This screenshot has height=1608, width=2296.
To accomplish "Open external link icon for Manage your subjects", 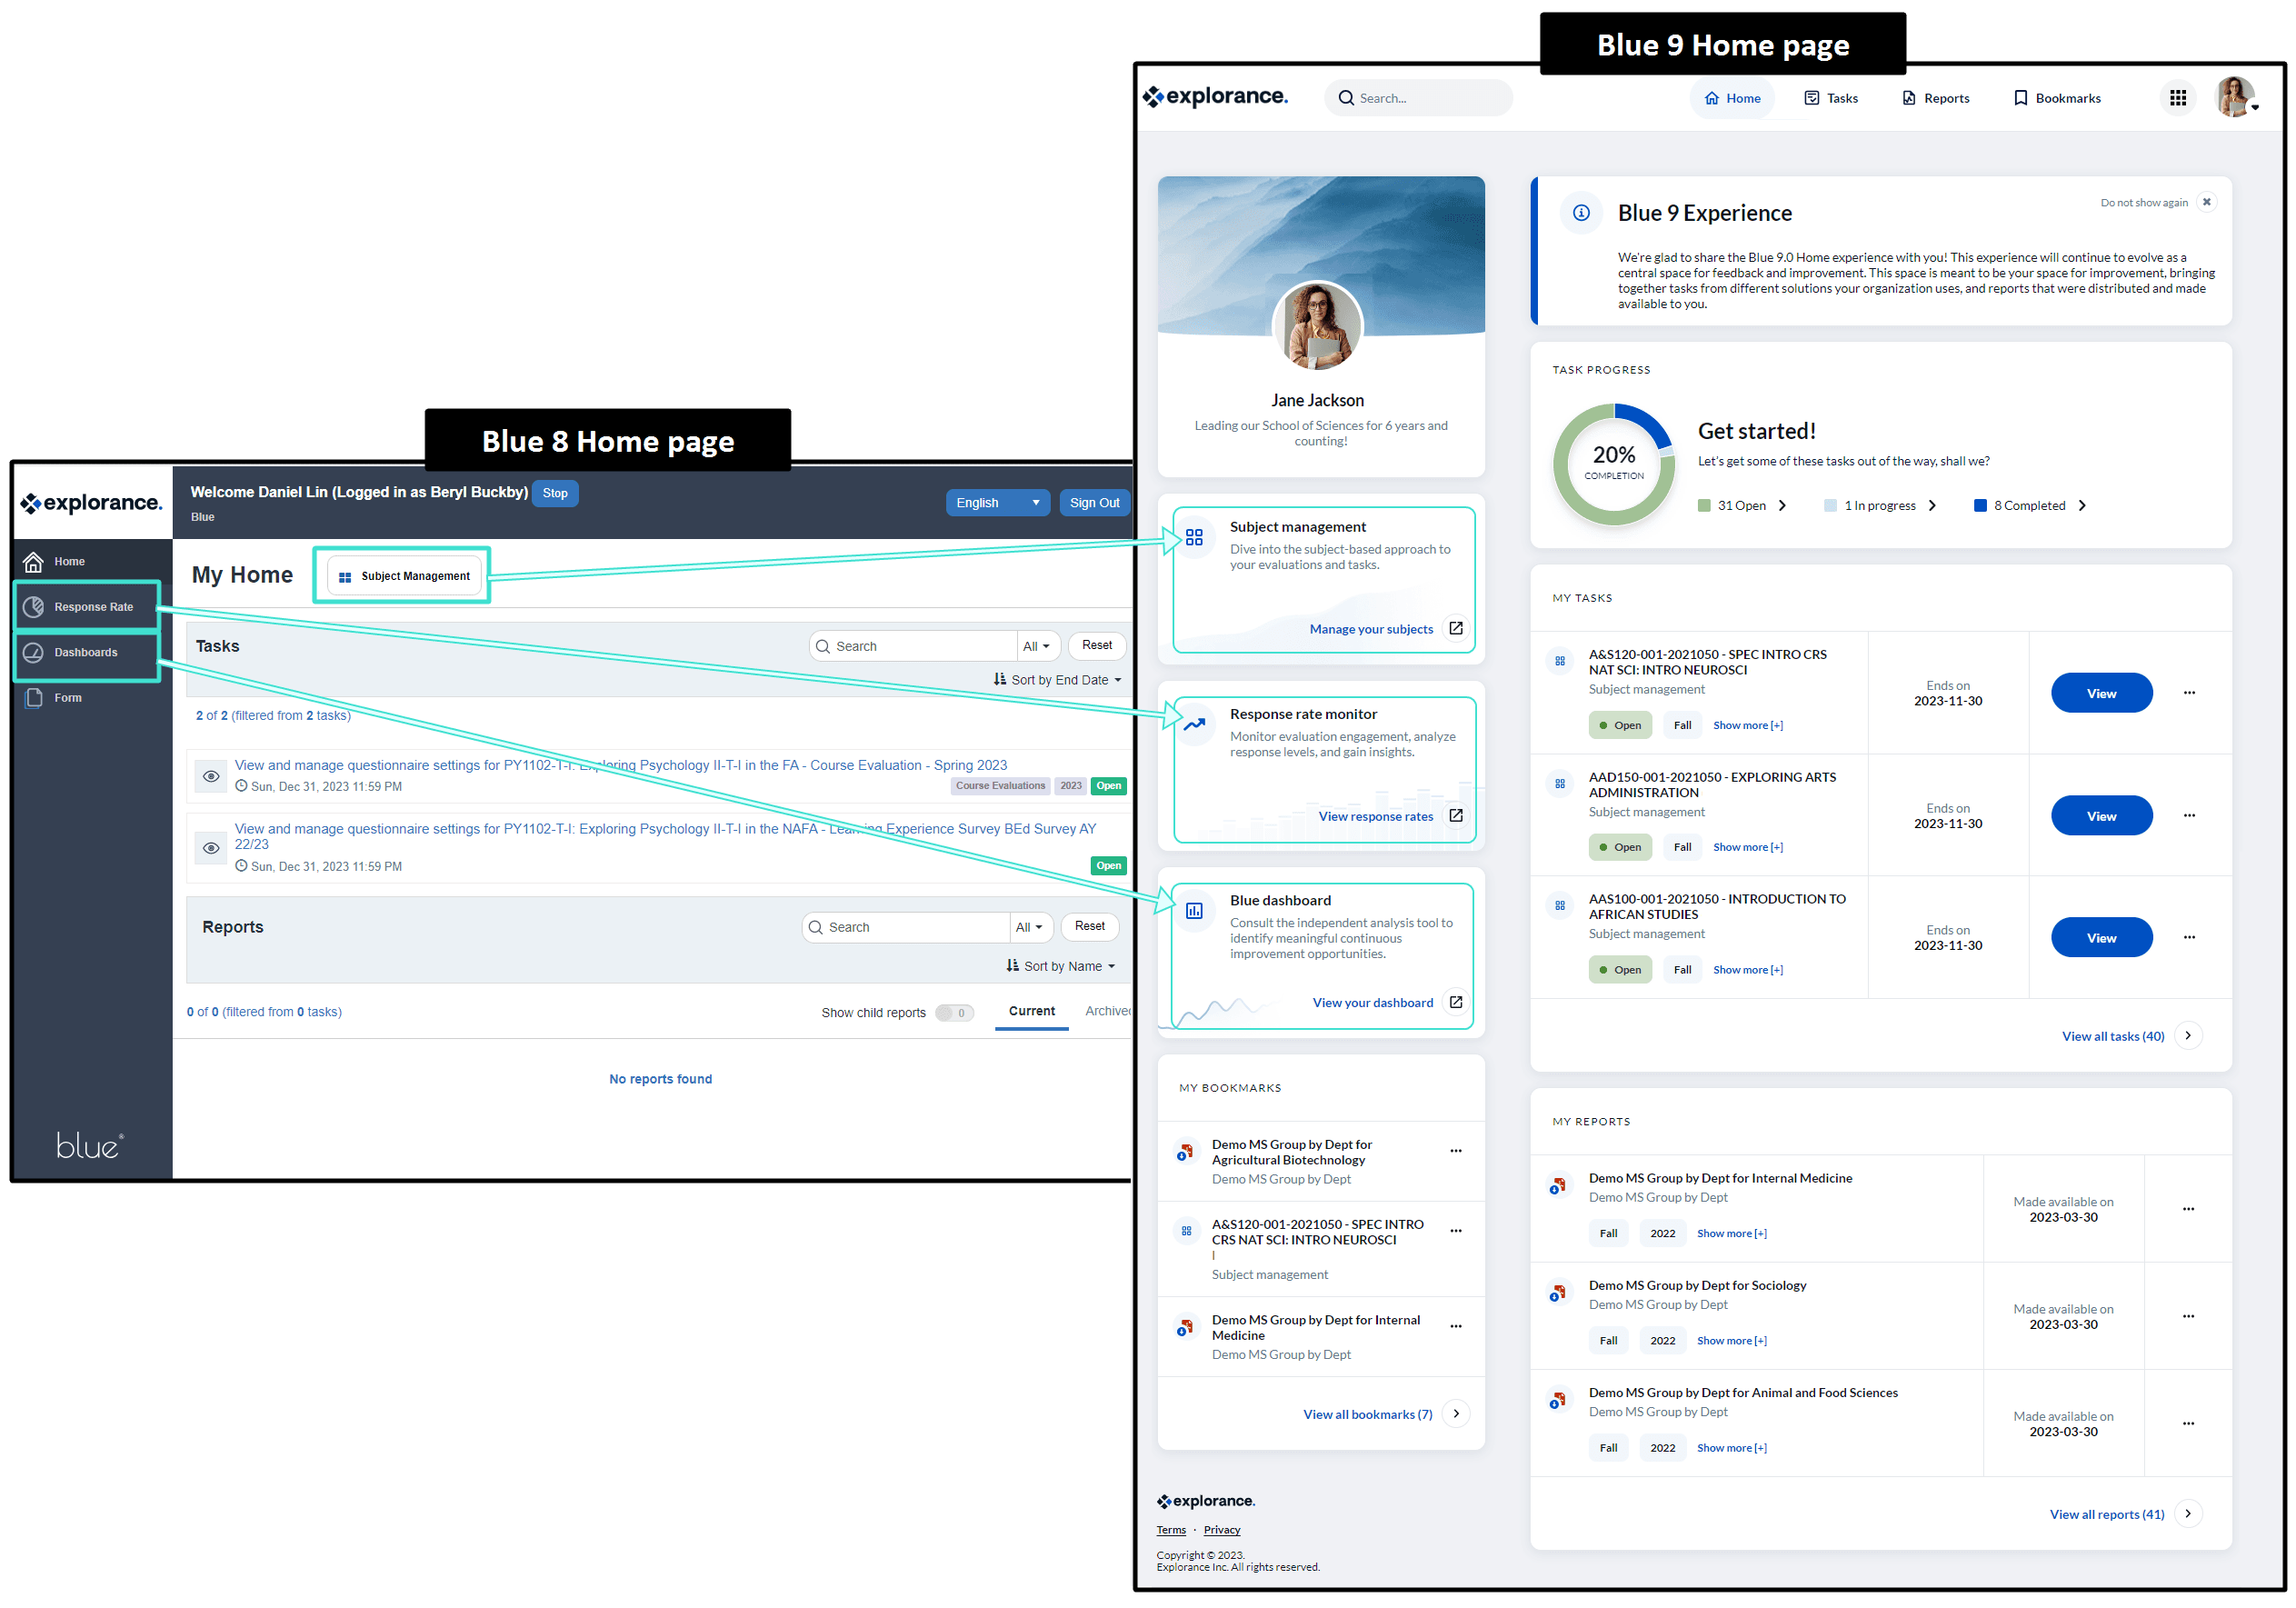I will (1456, 629).
